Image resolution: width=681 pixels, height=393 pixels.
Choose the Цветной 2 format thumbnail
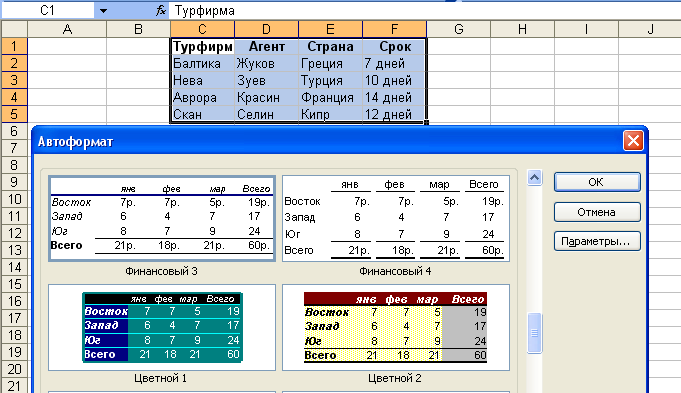(396, 327)
